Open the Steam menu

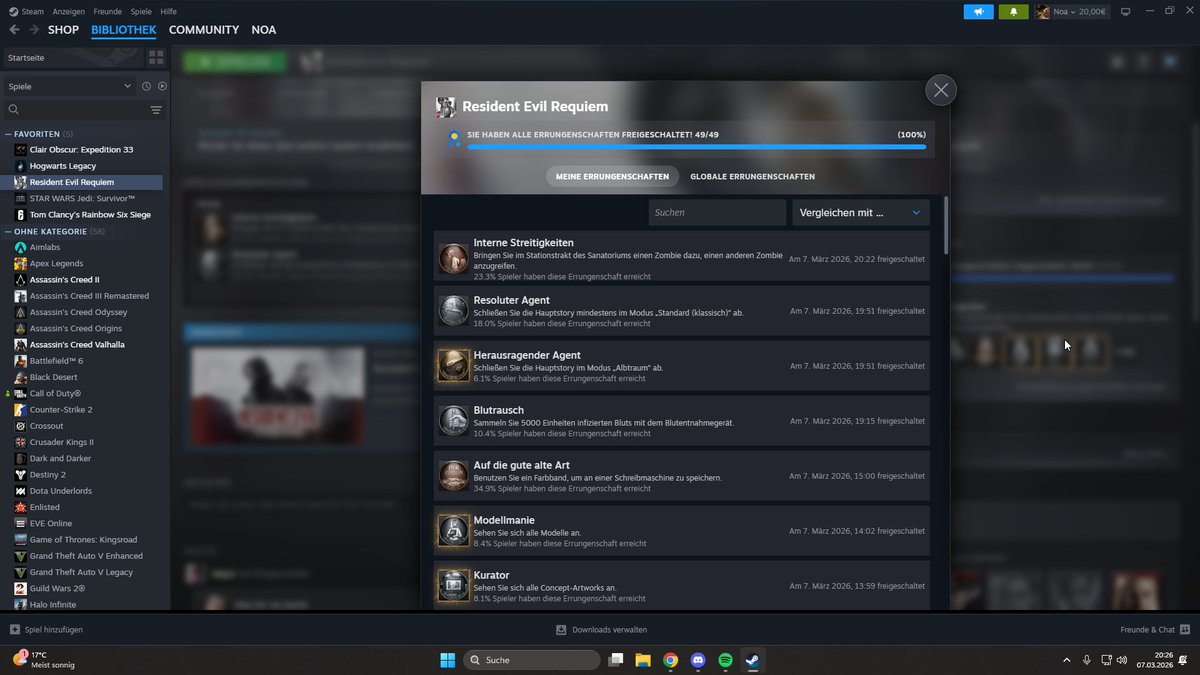pyautogui.click(x=33, y=11)
